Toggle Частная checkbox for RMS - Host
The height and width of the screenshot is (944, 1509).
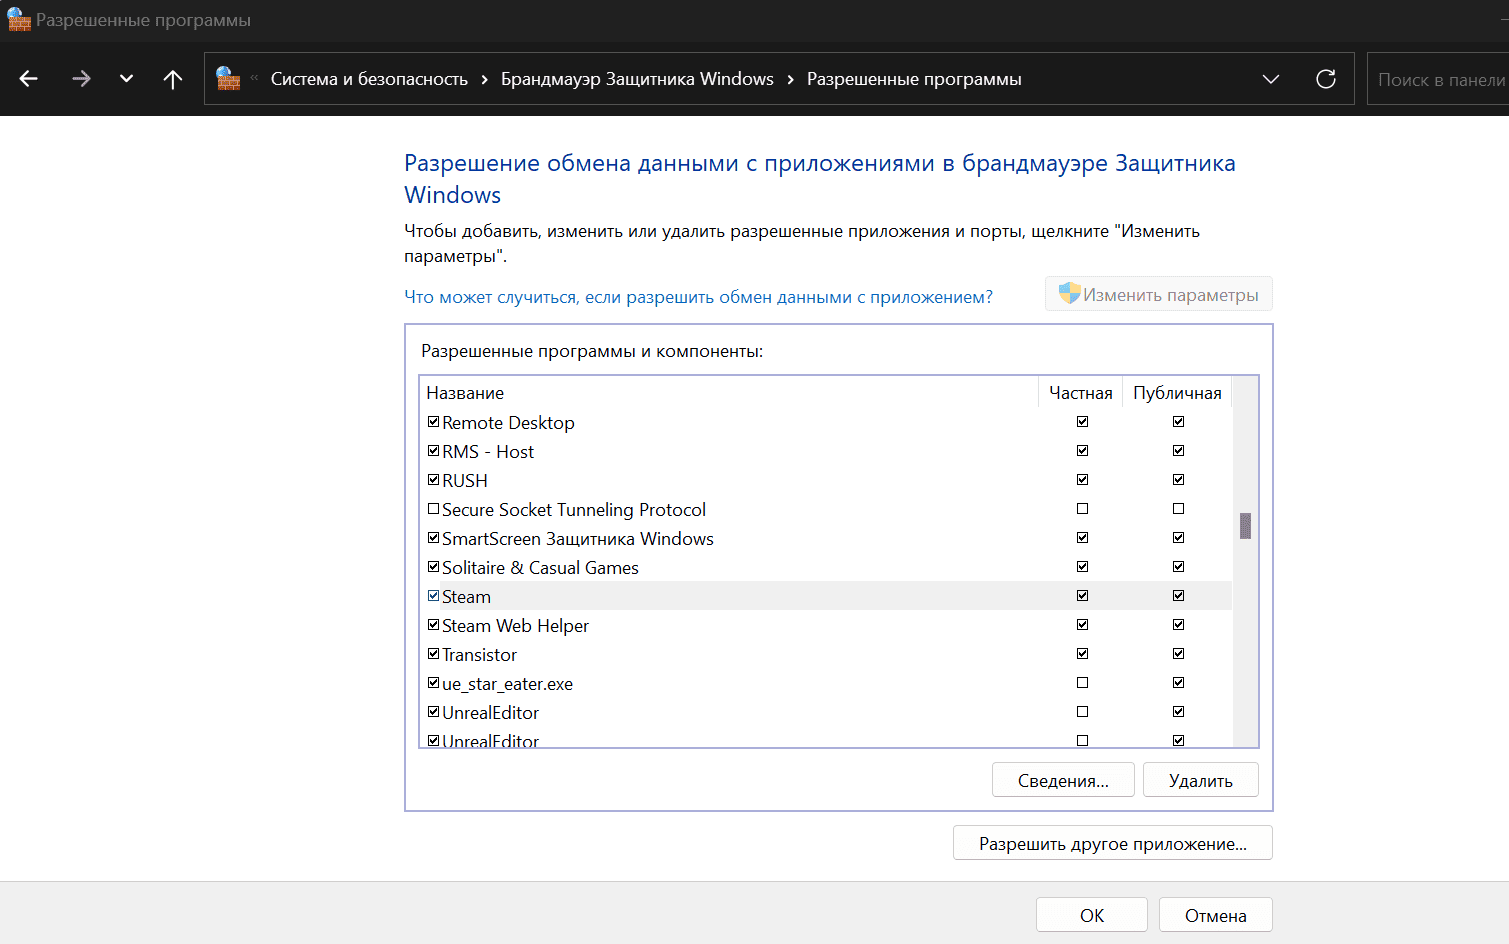(x=1082, y=451)
